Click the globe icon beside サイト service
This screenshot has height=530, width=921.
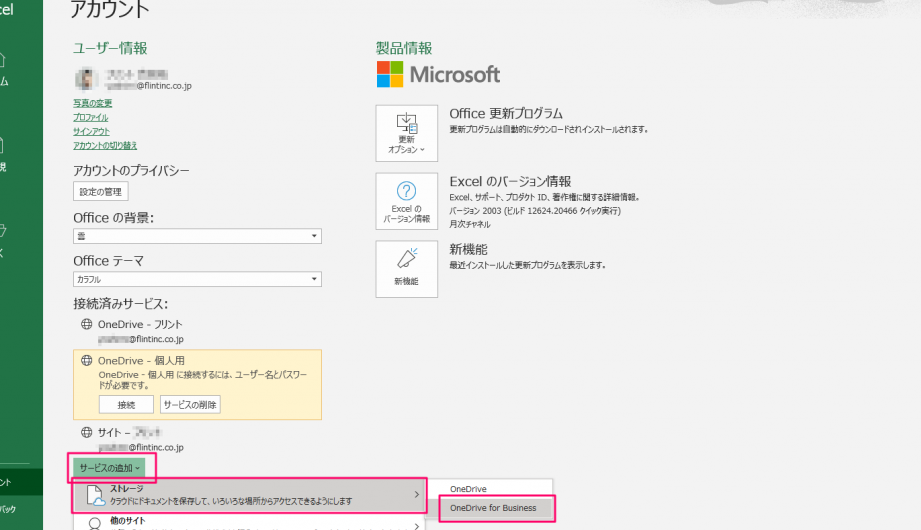(86, 432)
